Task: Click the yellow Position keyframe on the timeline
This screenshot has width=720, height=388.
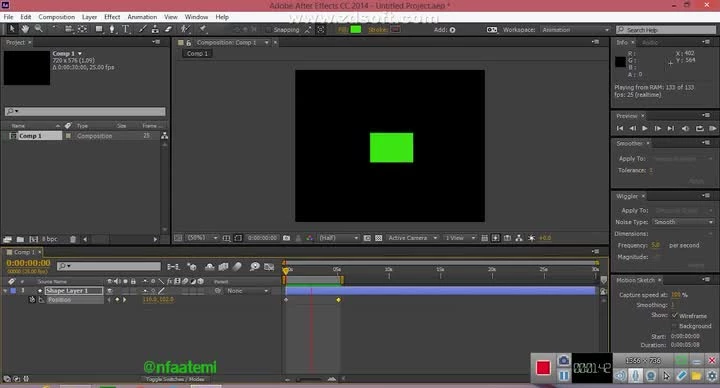Action: (x=338, y=300)
